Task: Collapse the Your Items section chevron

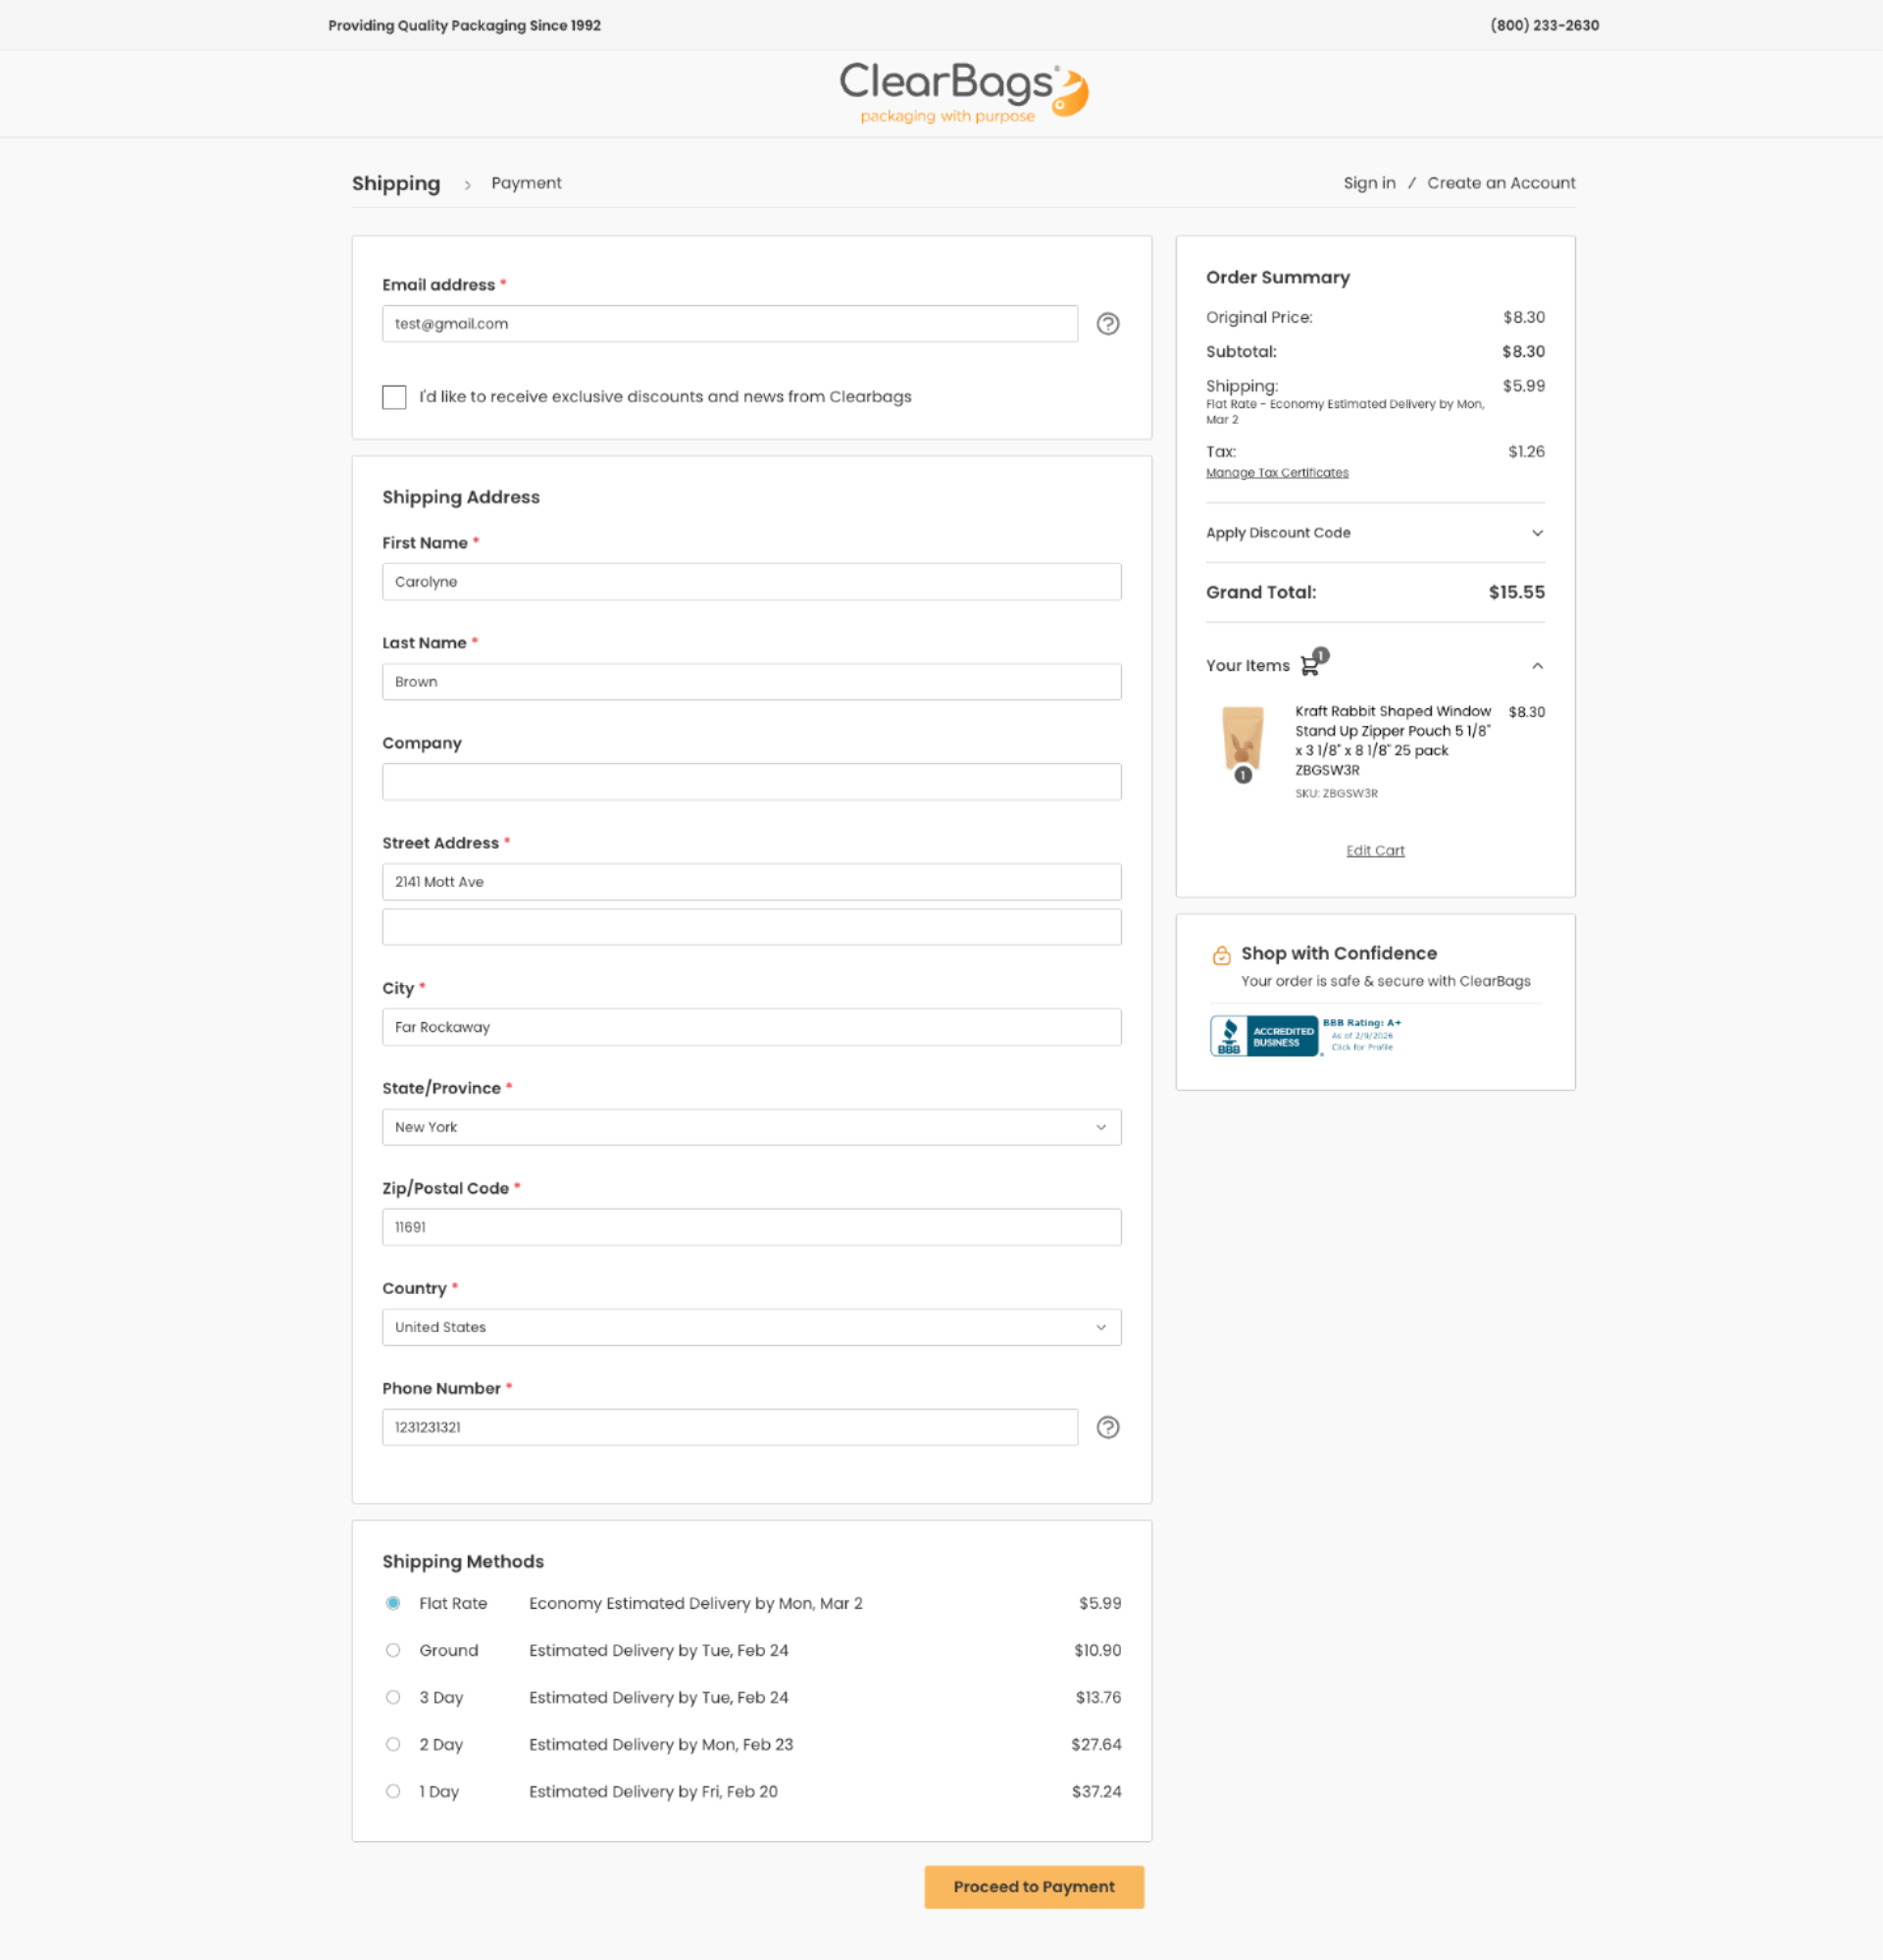Action: 1537,666
